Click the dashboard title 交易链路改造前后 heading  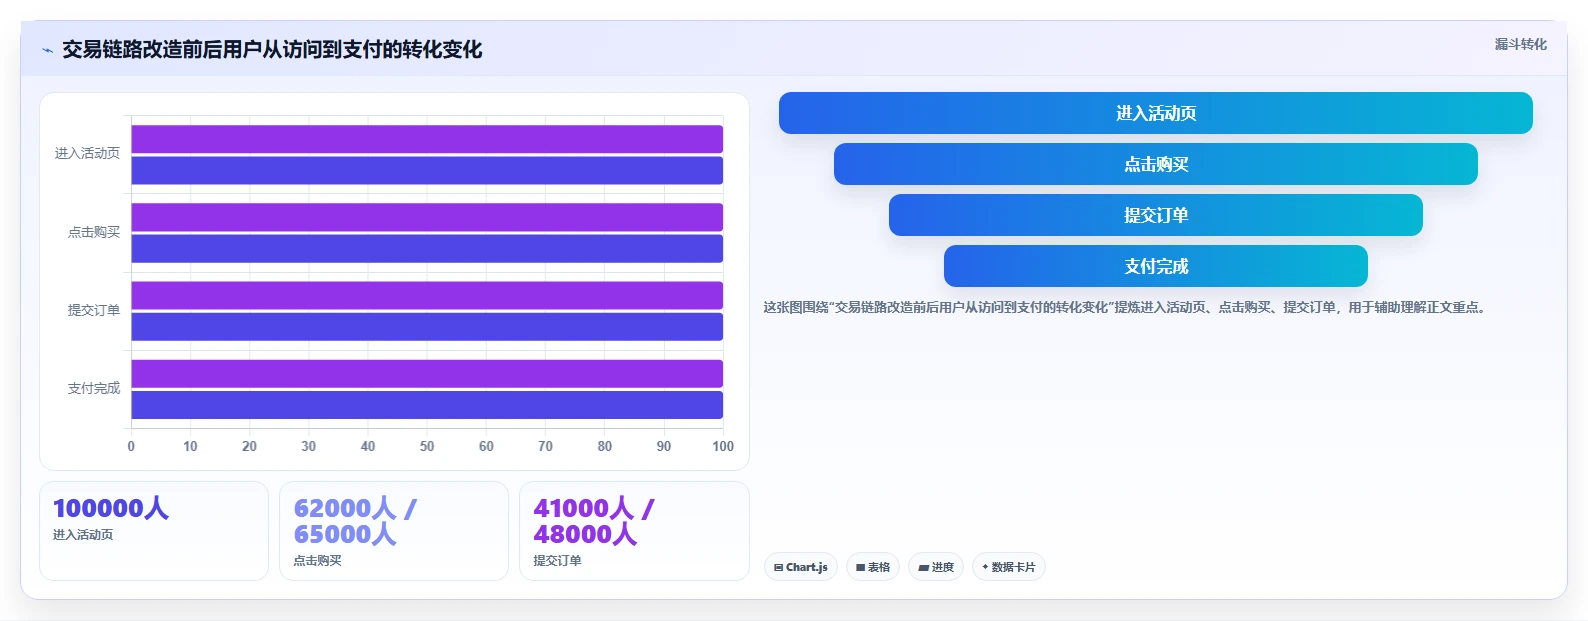click(272, 50)
